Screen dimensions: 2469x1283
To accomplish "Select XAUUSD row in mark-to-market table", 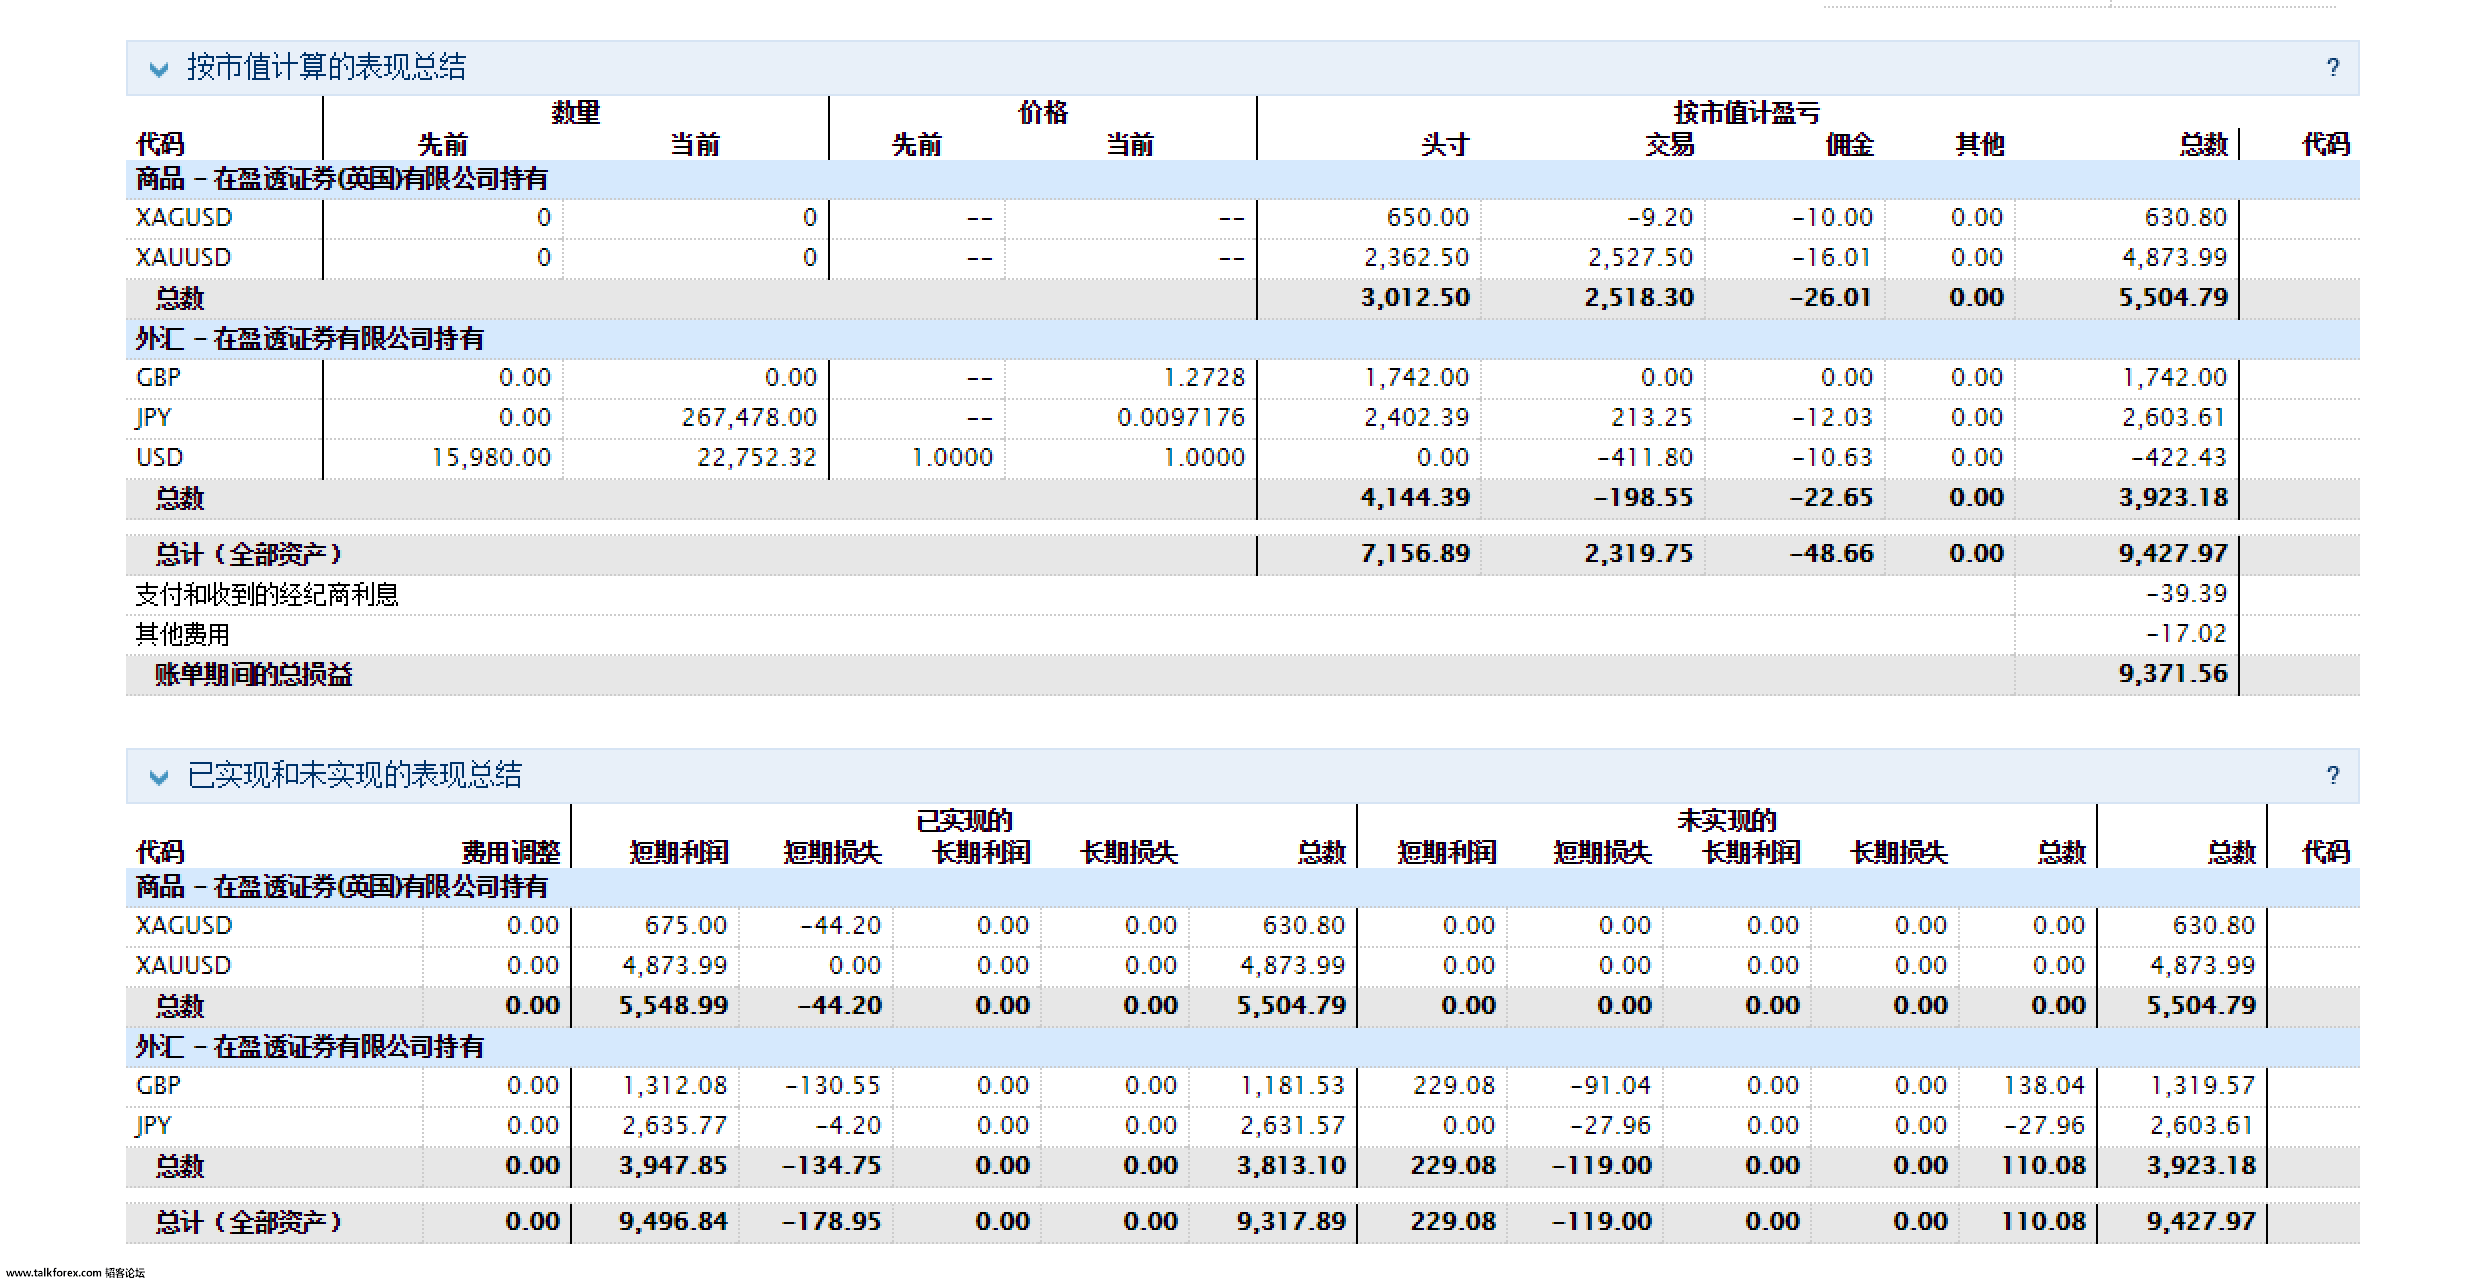I will pyautogui.click(x=1242, y=258).
